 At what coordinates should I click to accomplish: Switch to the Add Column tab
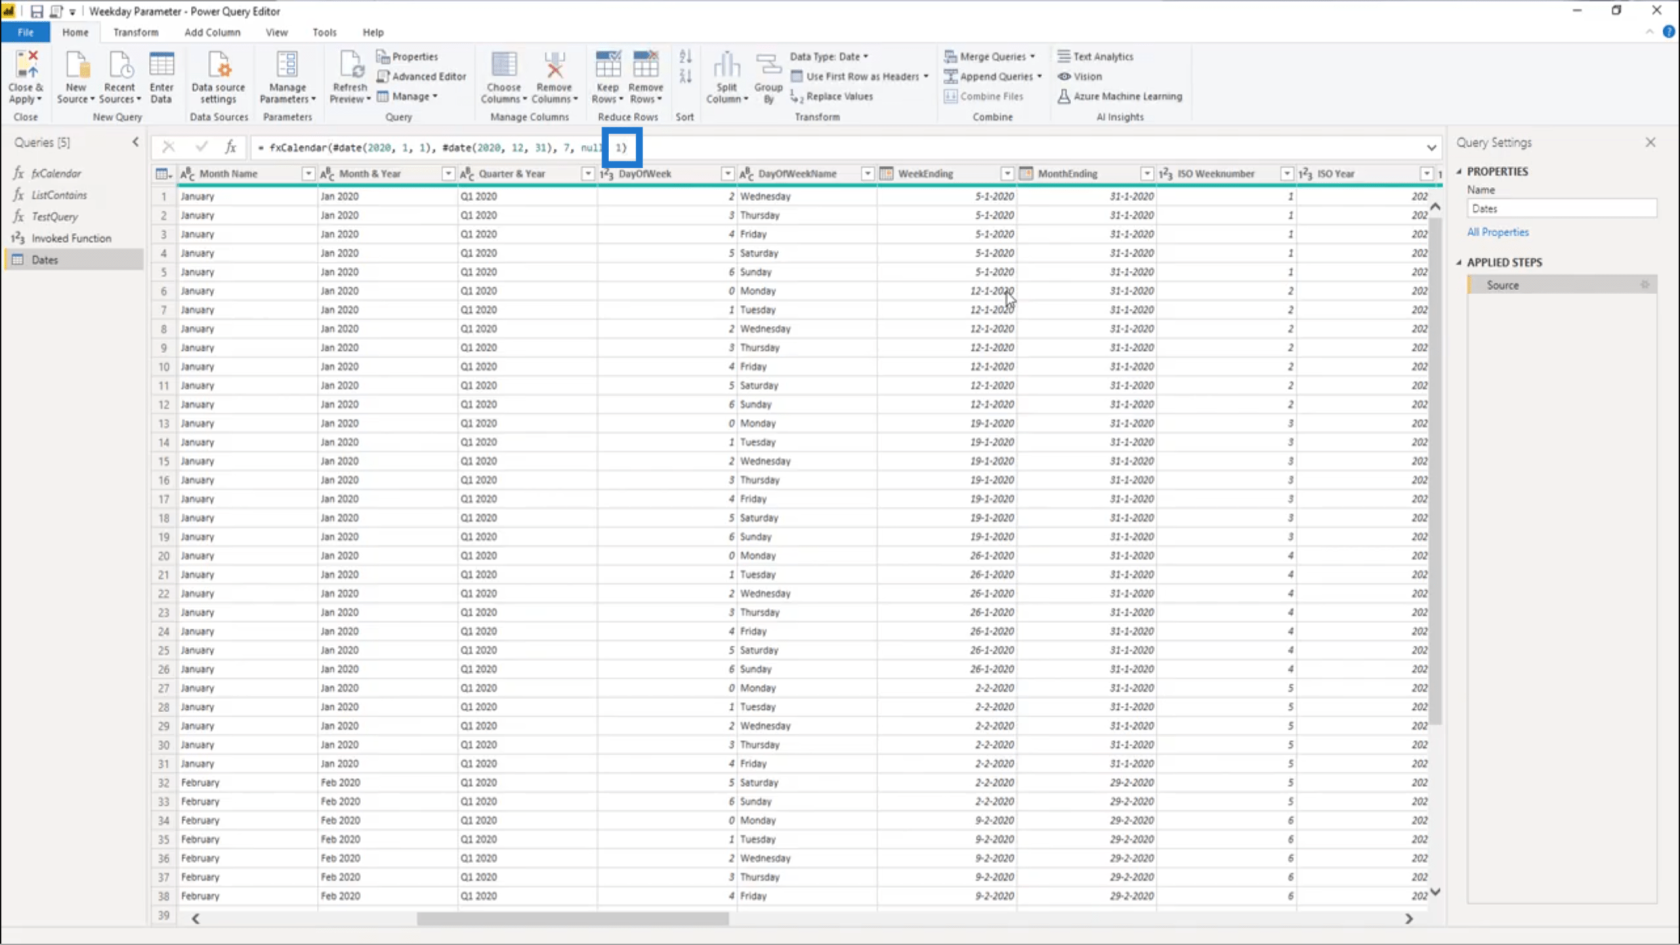pyautogui.click(x=212, y=32)
